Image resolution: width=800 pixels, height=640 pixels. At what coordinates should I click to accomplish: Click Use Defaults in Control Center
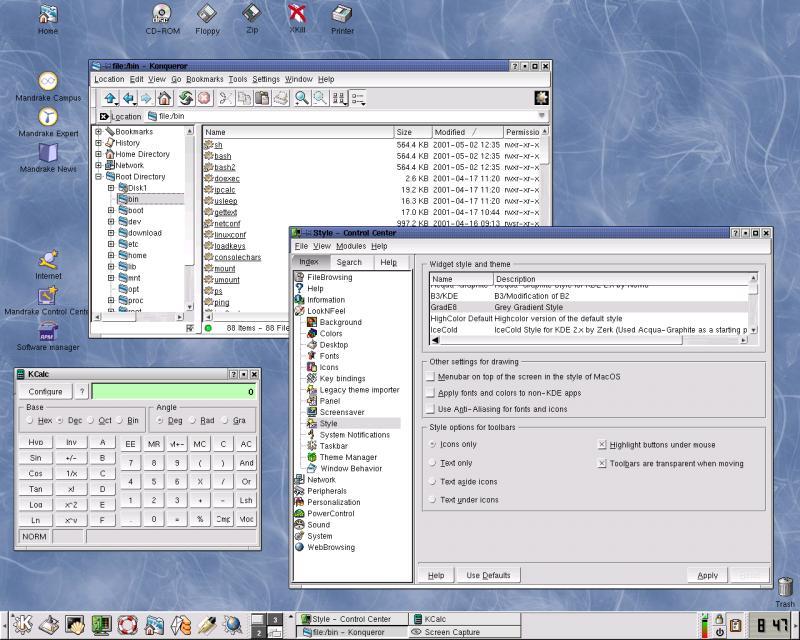488,575
